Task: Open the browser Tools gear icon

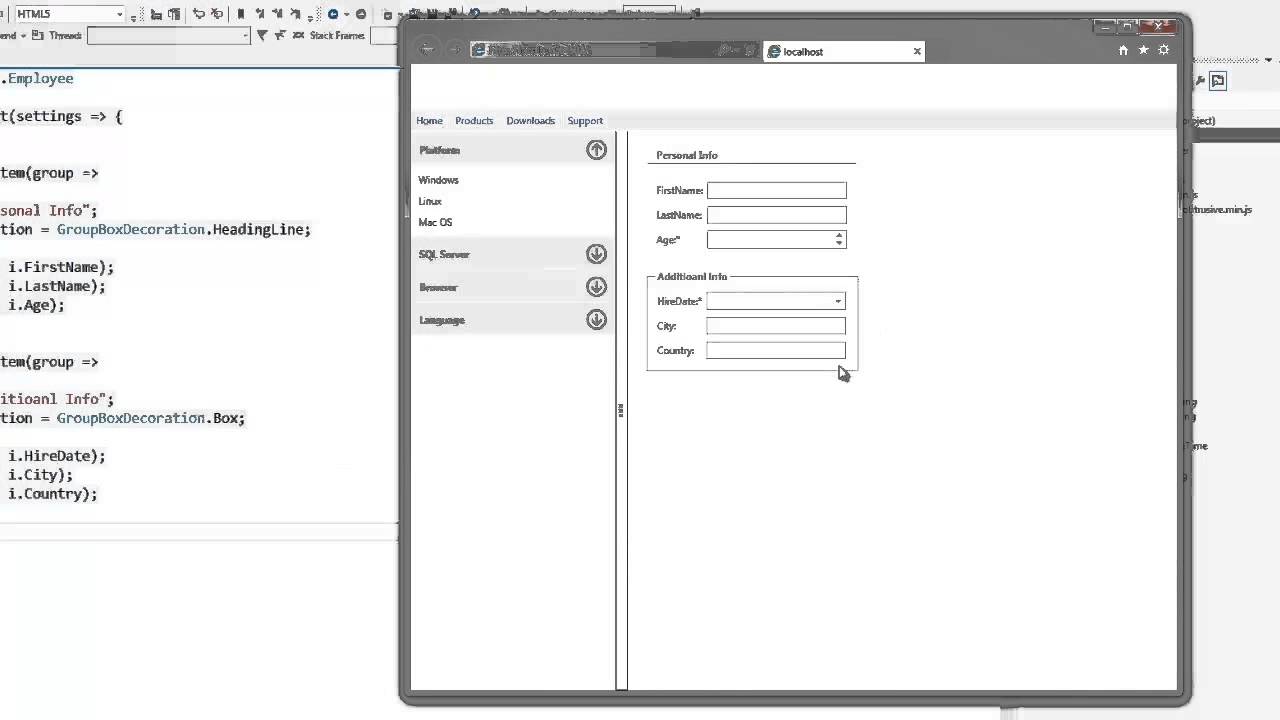Action: [1163, 50]
